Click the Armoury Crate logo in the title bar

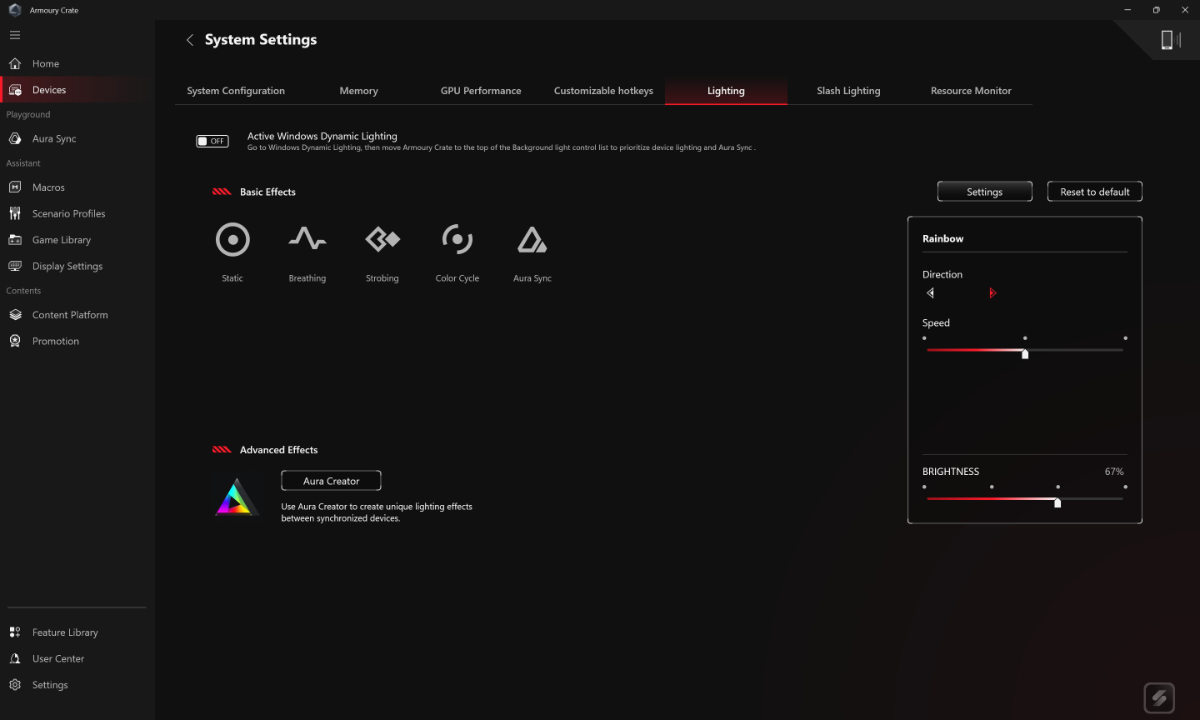[x=15, y=10]
